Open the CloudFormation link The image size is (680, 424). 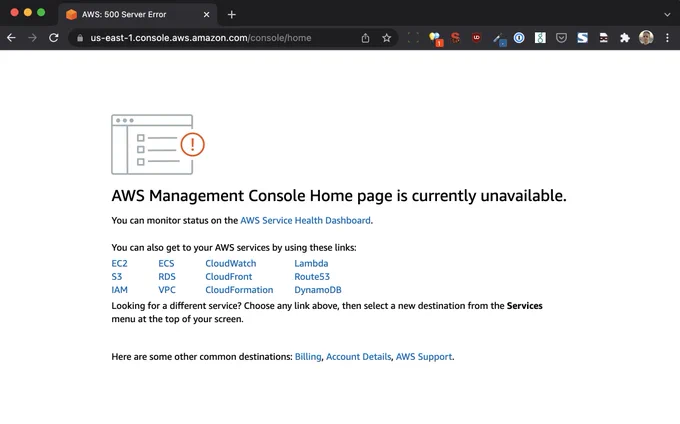click(239, 290)
